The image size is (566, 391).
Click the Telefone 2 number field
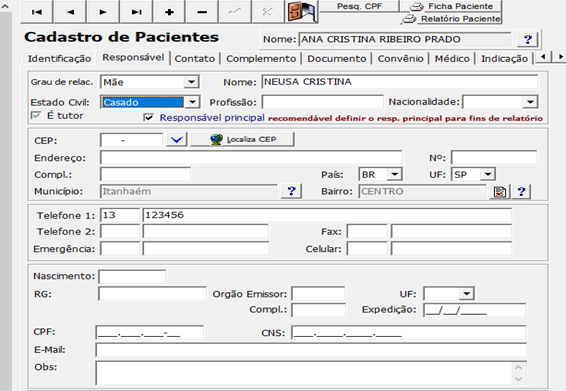tap(205, 231)
